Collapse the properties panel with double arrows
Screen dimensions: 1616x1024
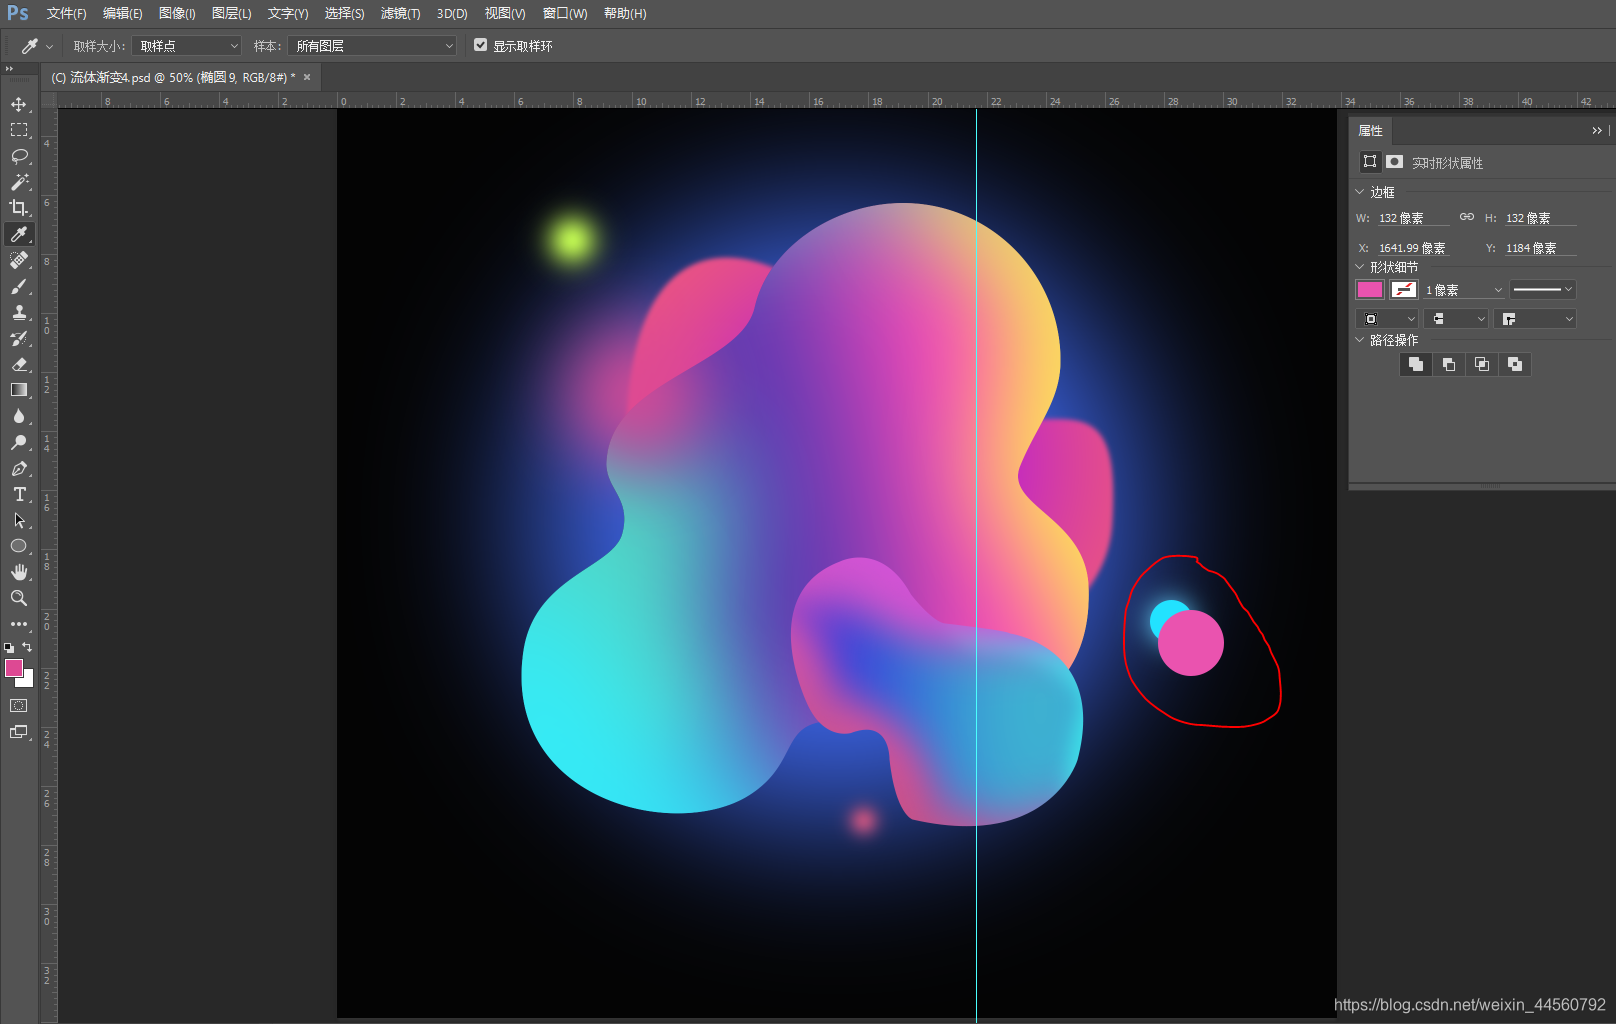tap(1597, 130)
